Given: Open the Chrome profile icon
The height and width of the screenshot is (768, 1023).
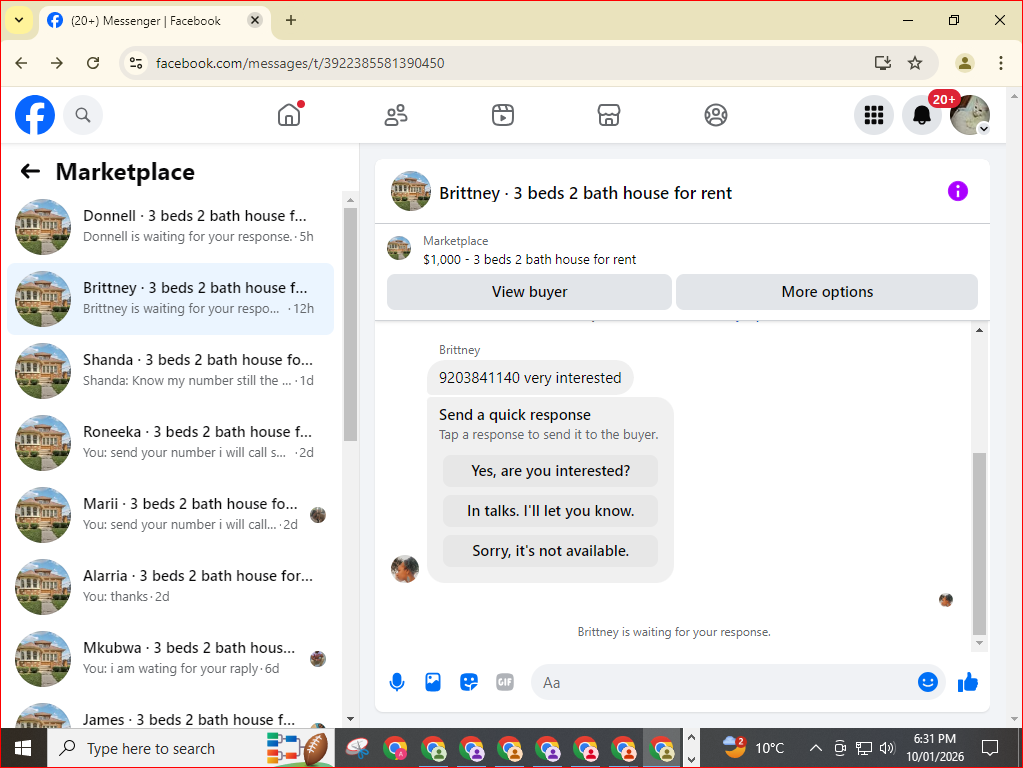Looking at the screenshot, I should point(964,63).
